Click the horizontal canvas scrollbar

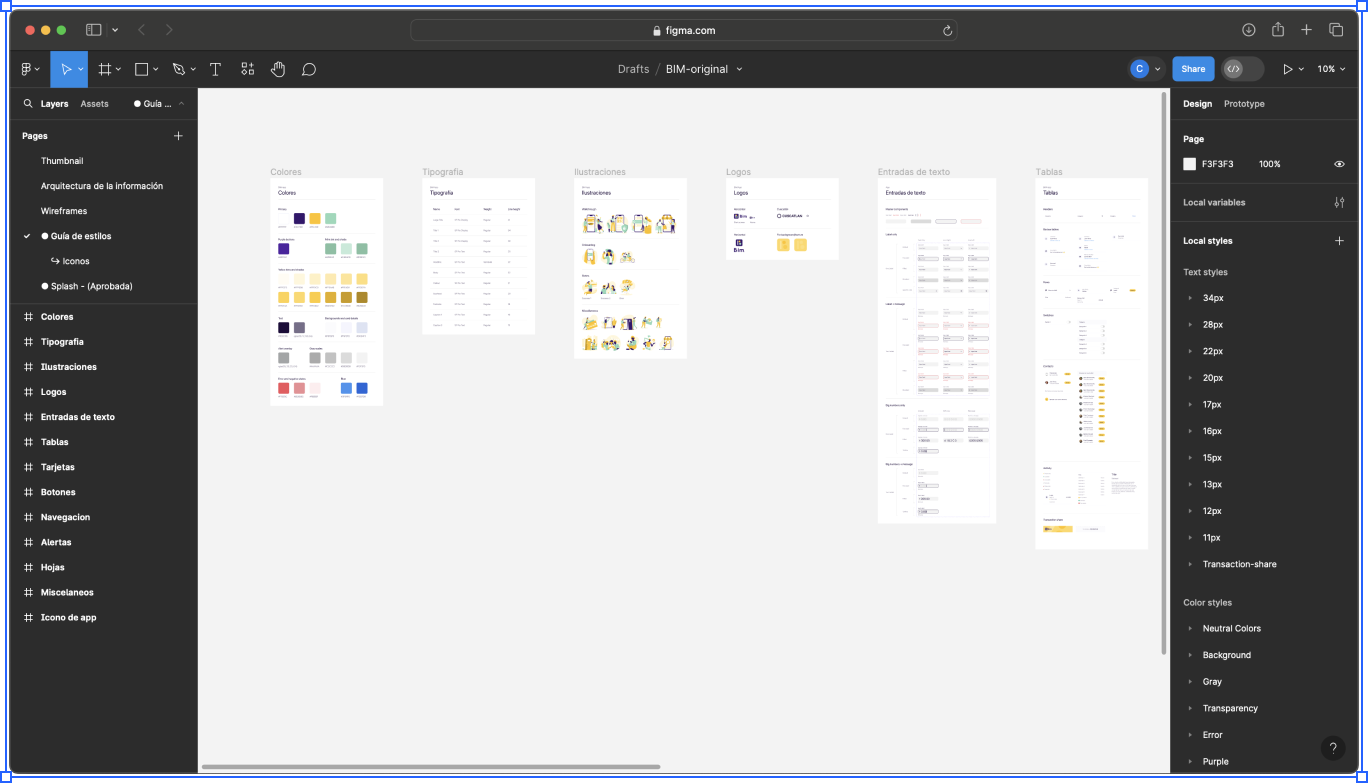tap(431, 767)
